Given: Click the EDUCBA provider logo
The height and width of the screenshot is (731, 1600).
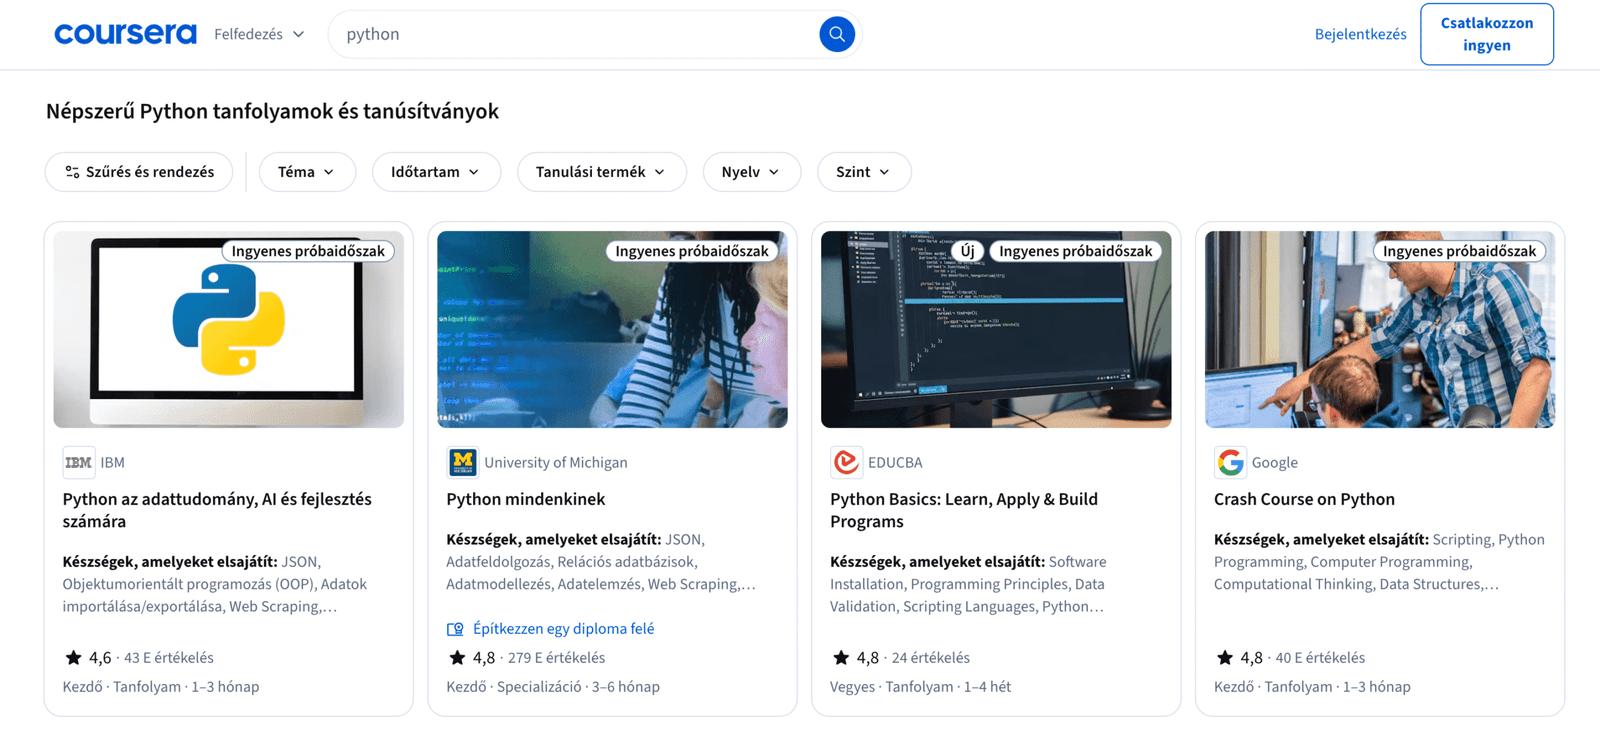Looking at the screenshot, I should (846, 462).
